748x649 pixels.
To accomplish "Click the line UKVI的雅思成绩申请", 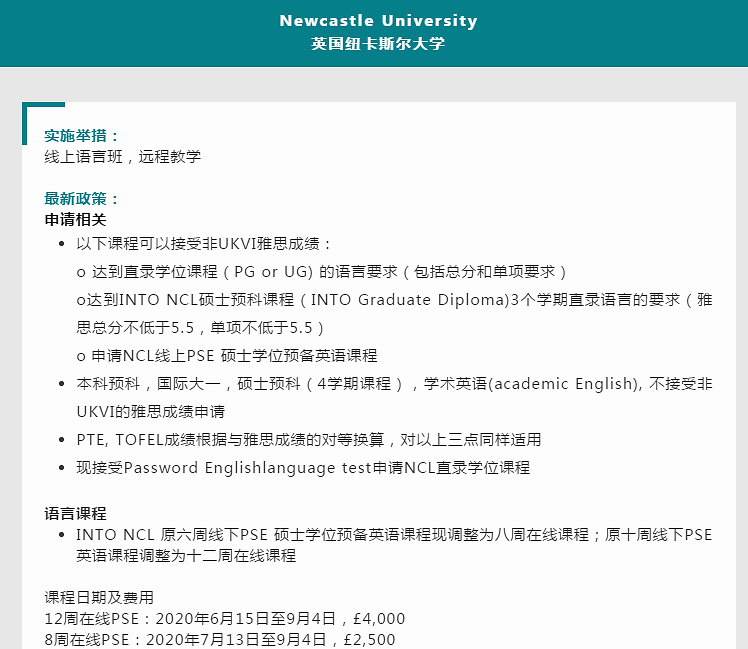I will tap(151, 411).
